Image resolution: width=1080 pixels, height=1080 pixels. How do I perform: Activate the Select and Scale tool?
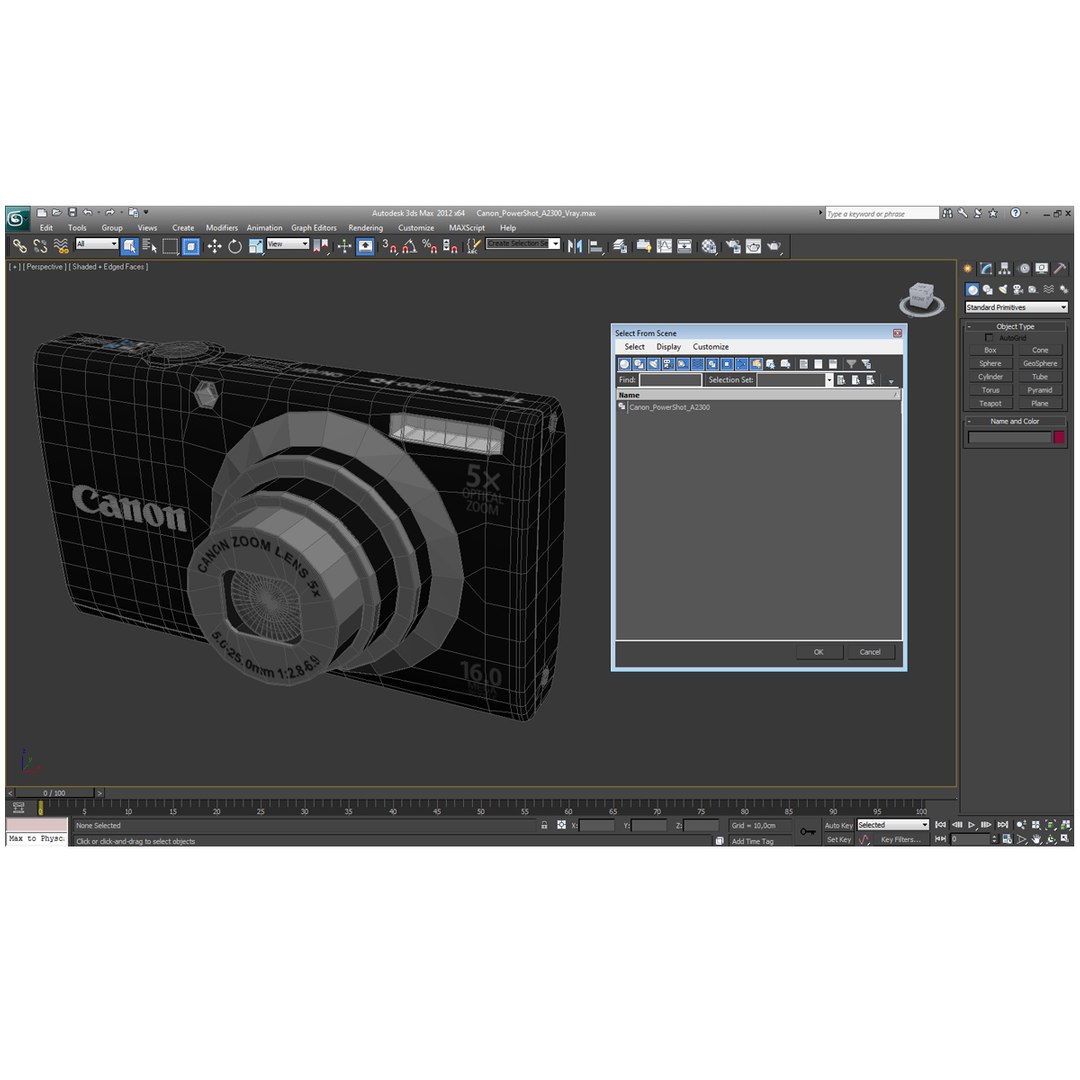pos(256,246)
